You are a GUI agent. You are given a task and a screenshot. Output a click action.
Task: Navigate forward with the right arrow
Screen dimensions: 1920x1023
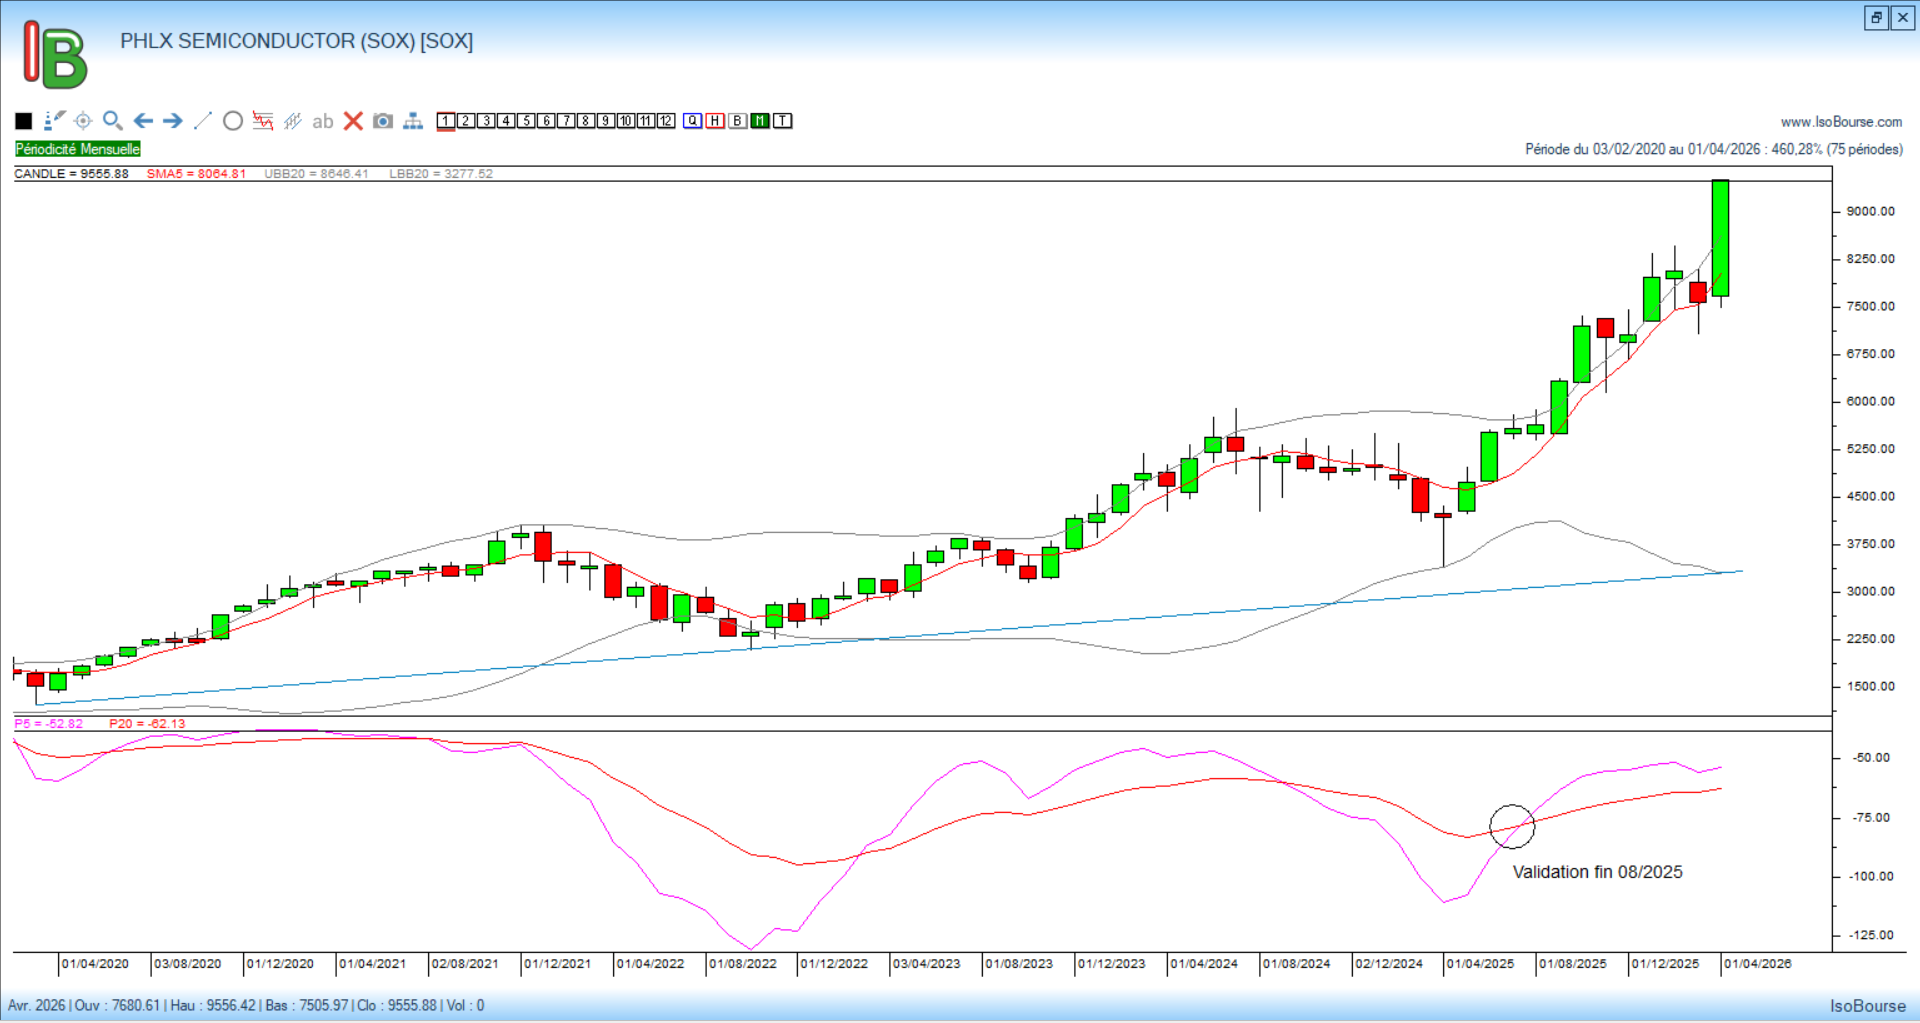pyautogui.click(x=173, y=121)
